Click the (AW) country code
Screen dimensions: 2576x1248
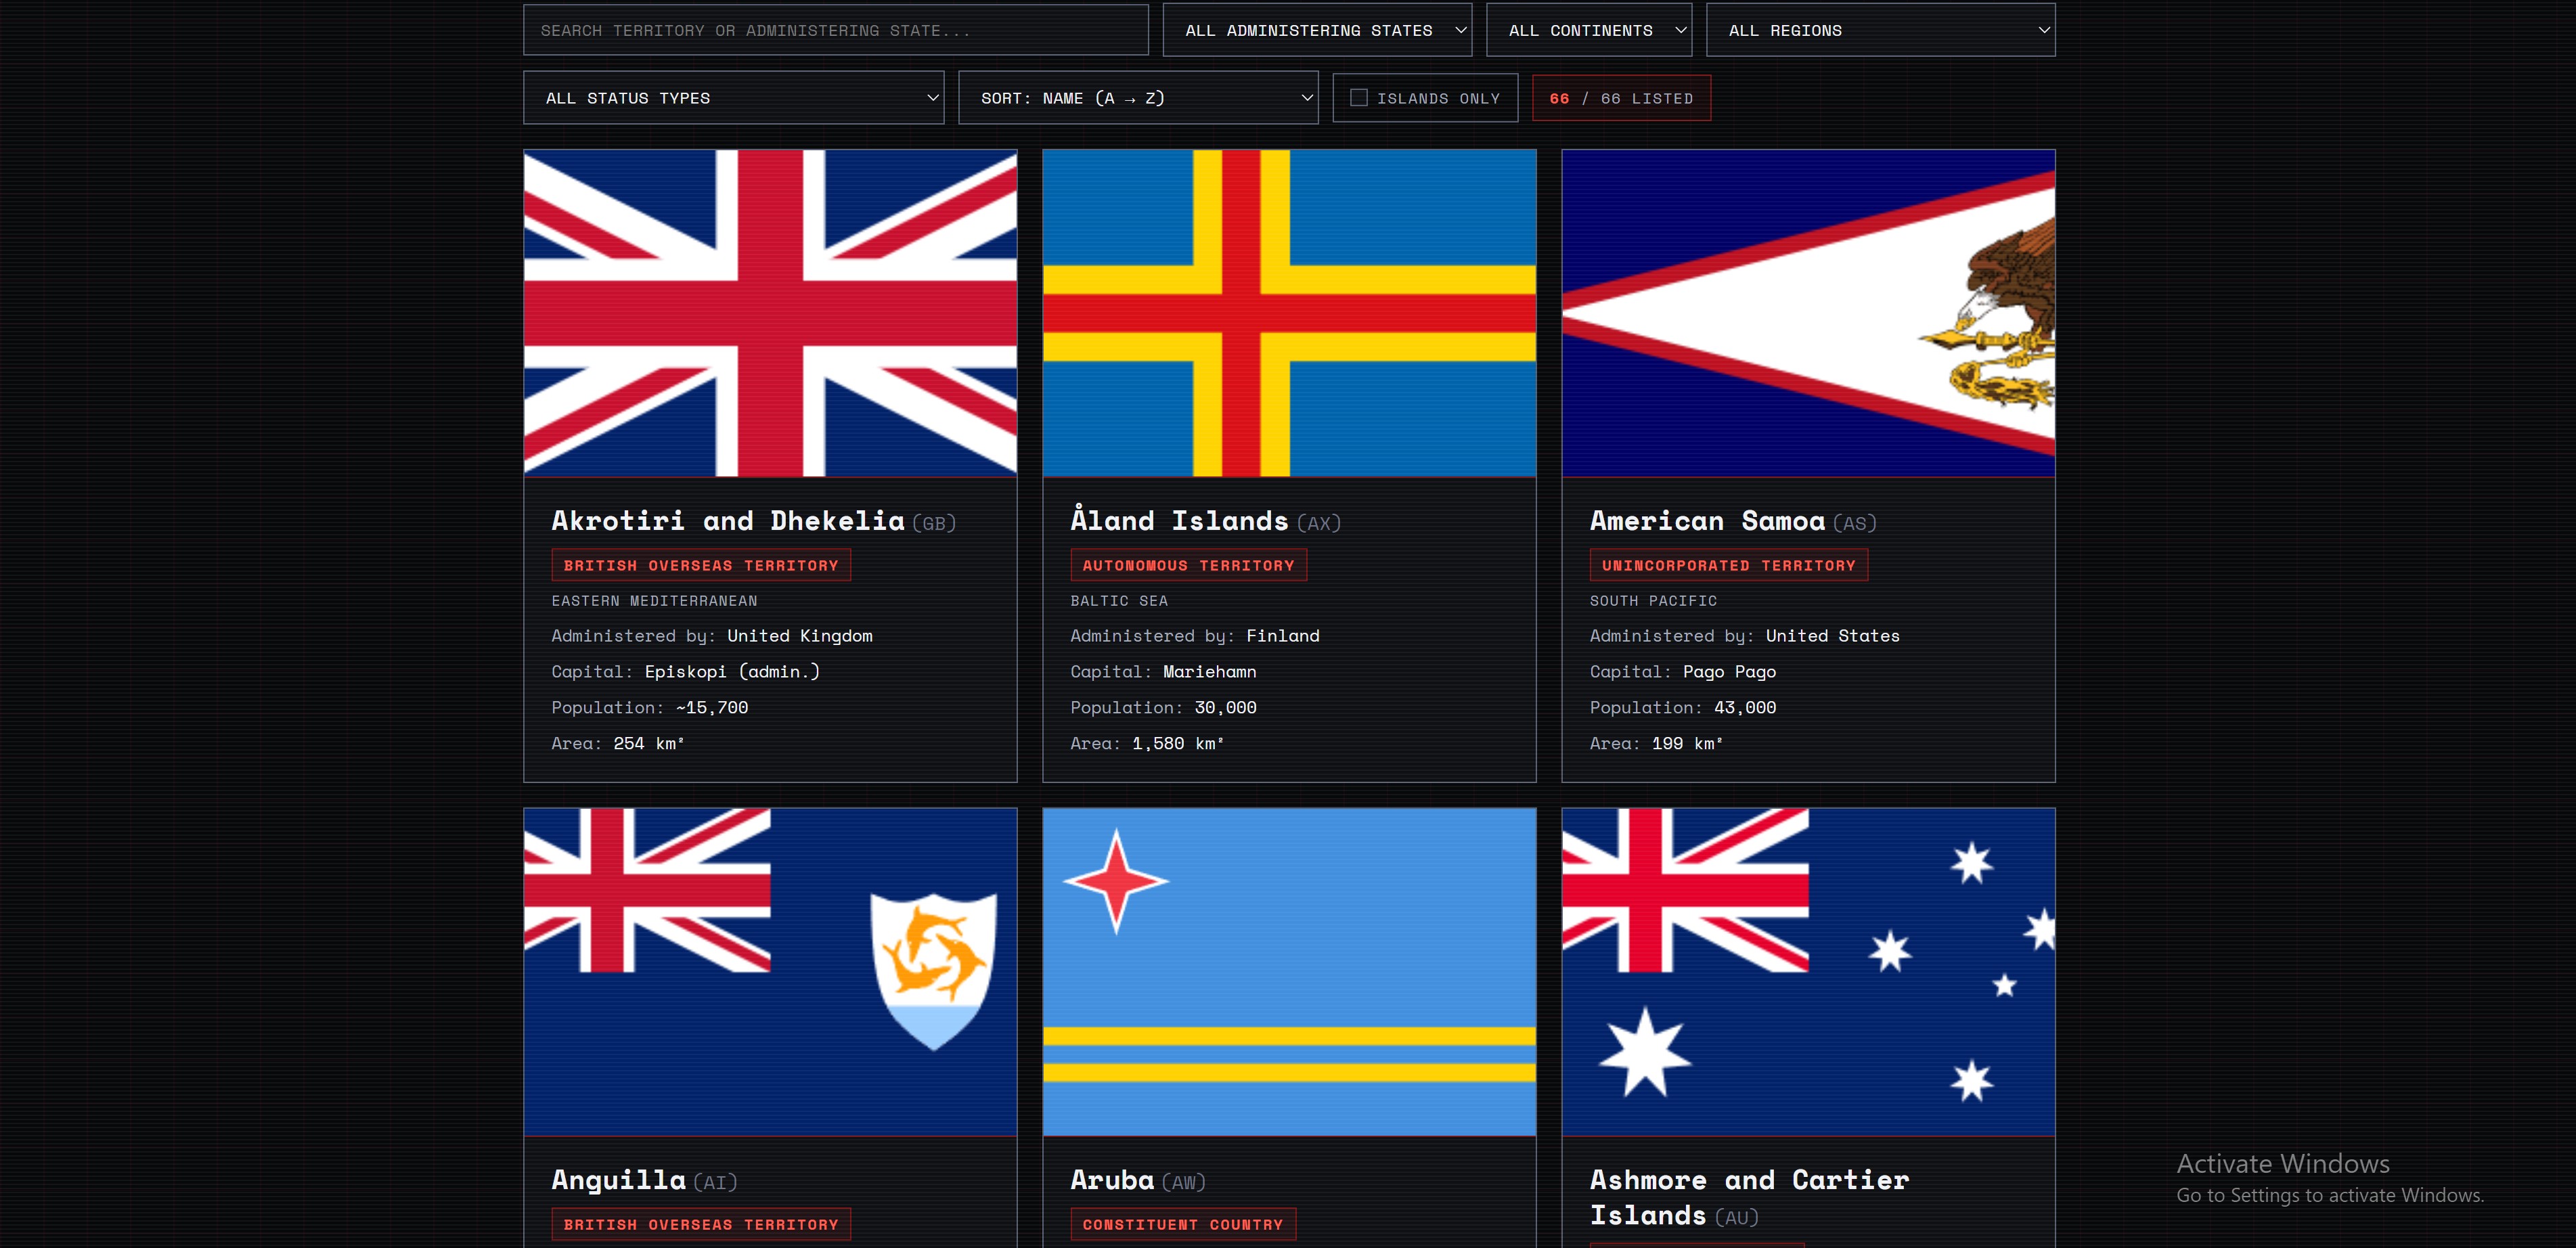[1184, 1182]
